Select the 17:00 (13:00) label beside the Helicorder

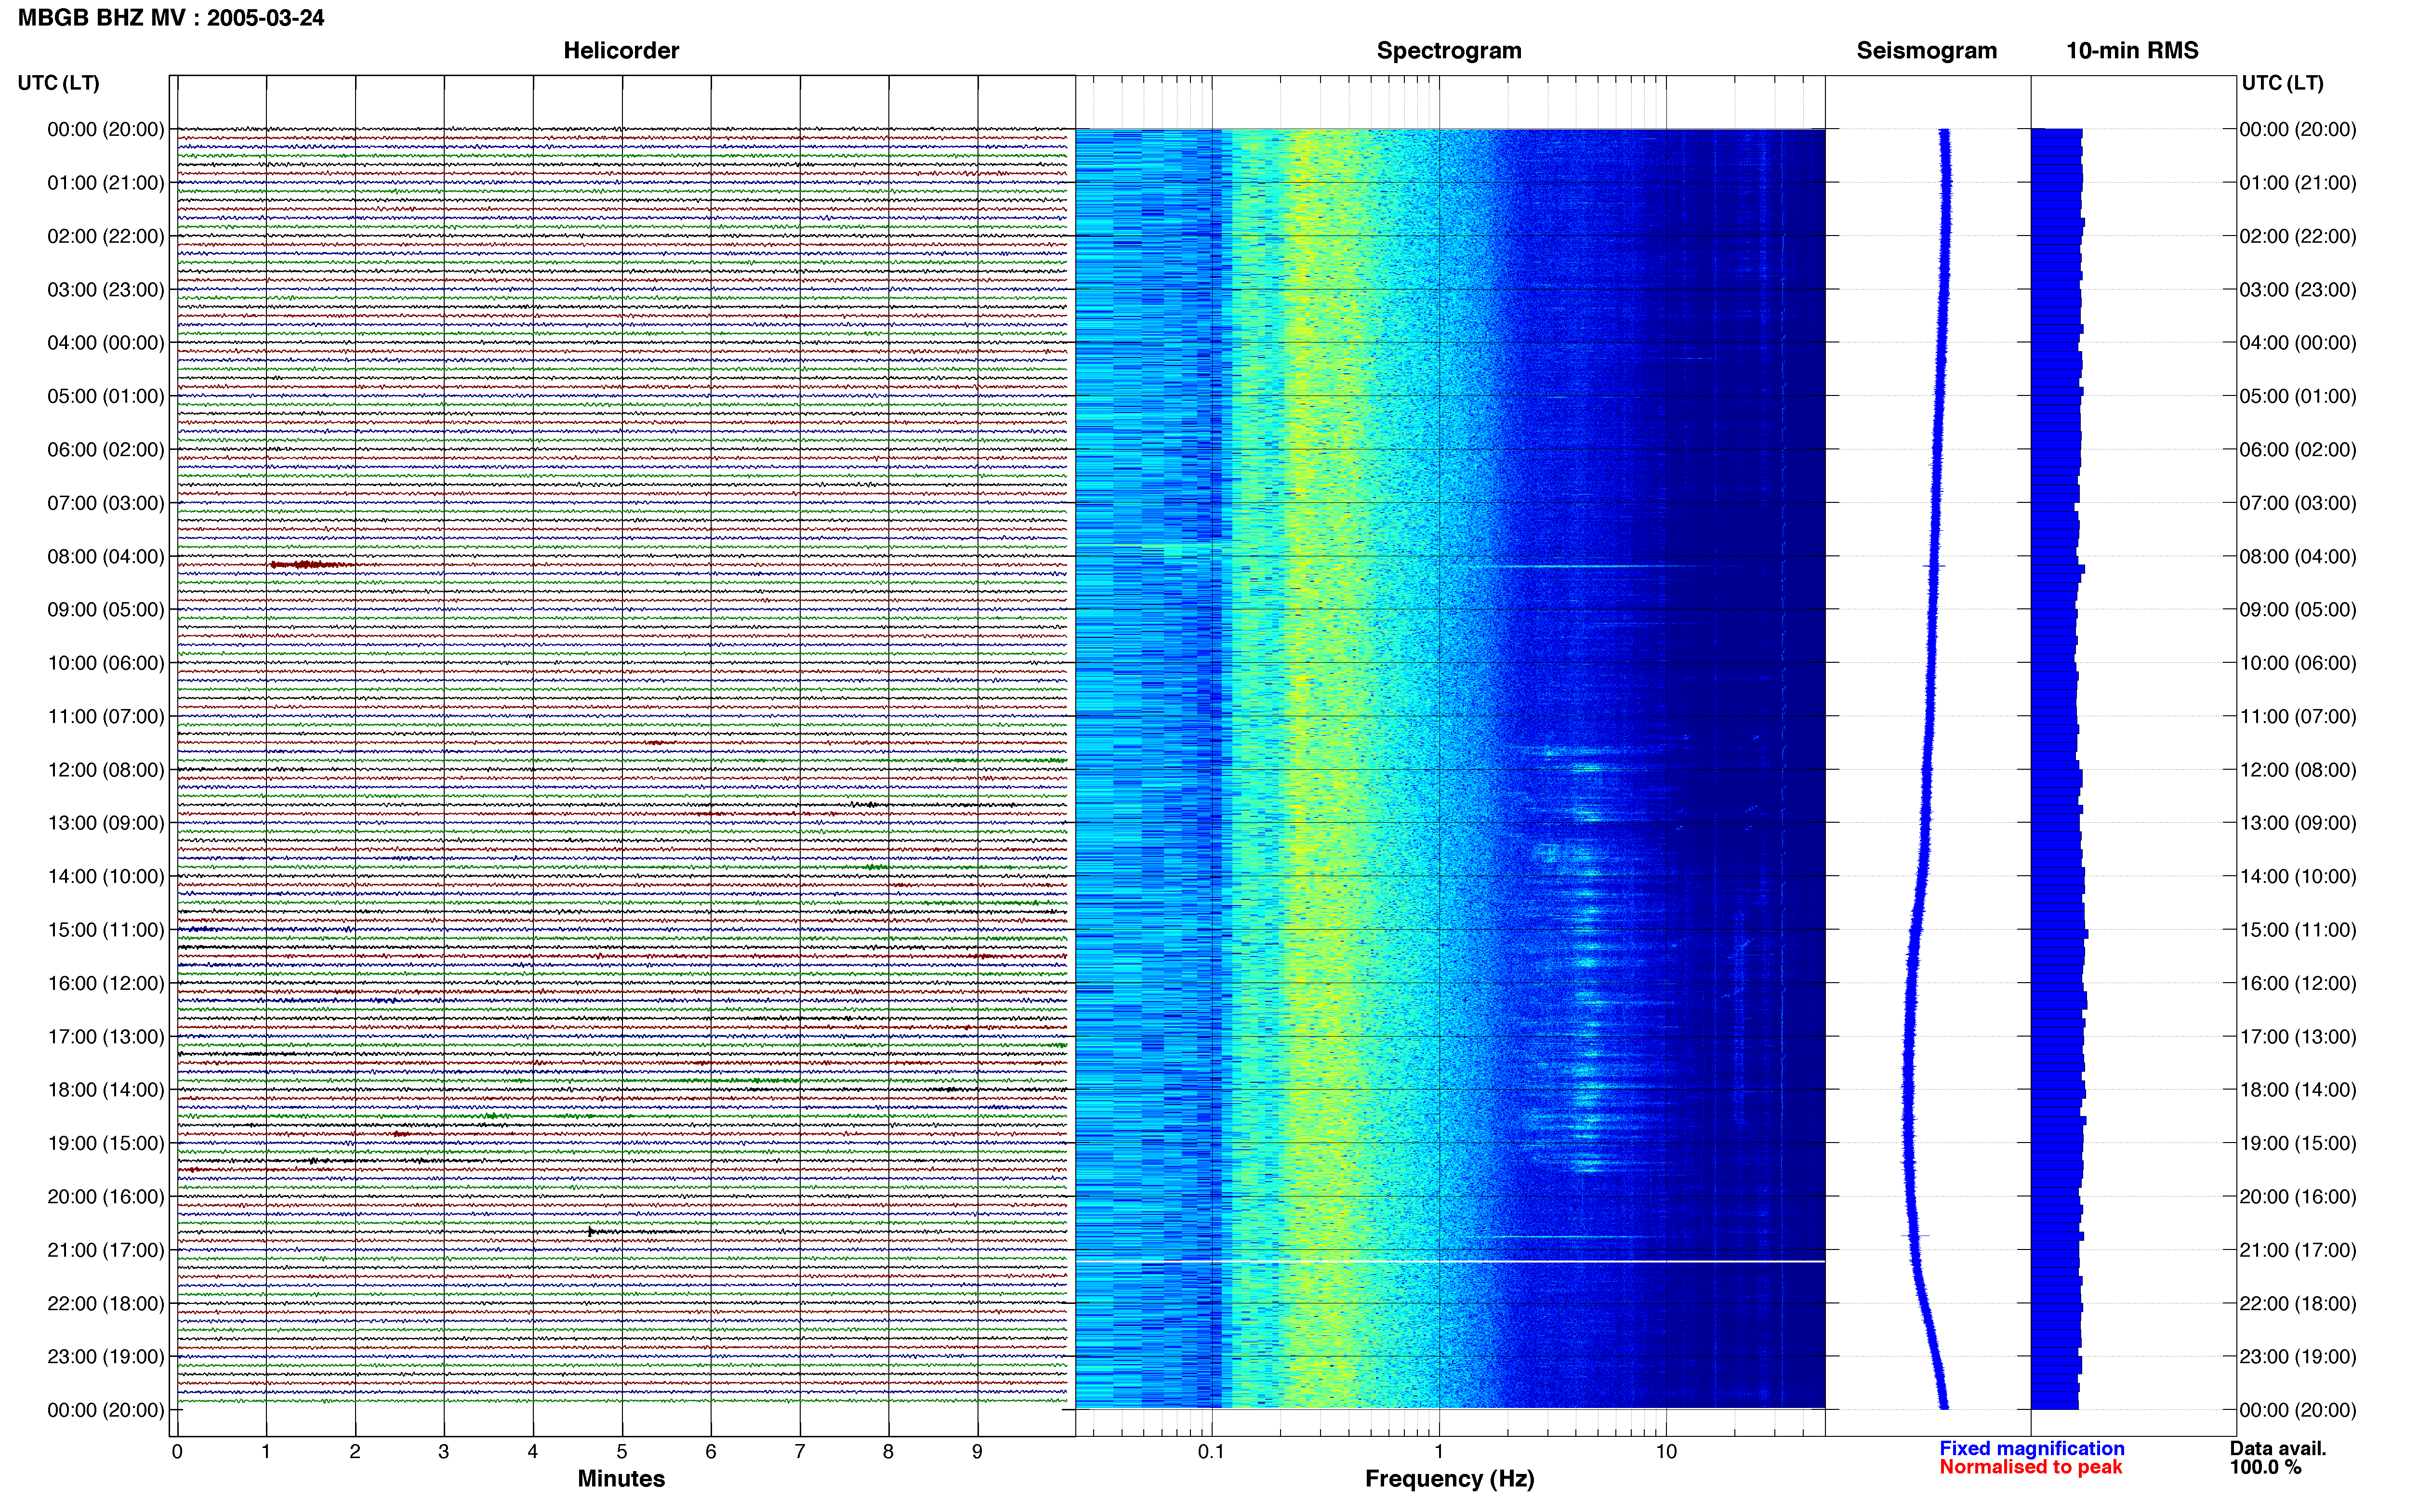point(106,1036)
